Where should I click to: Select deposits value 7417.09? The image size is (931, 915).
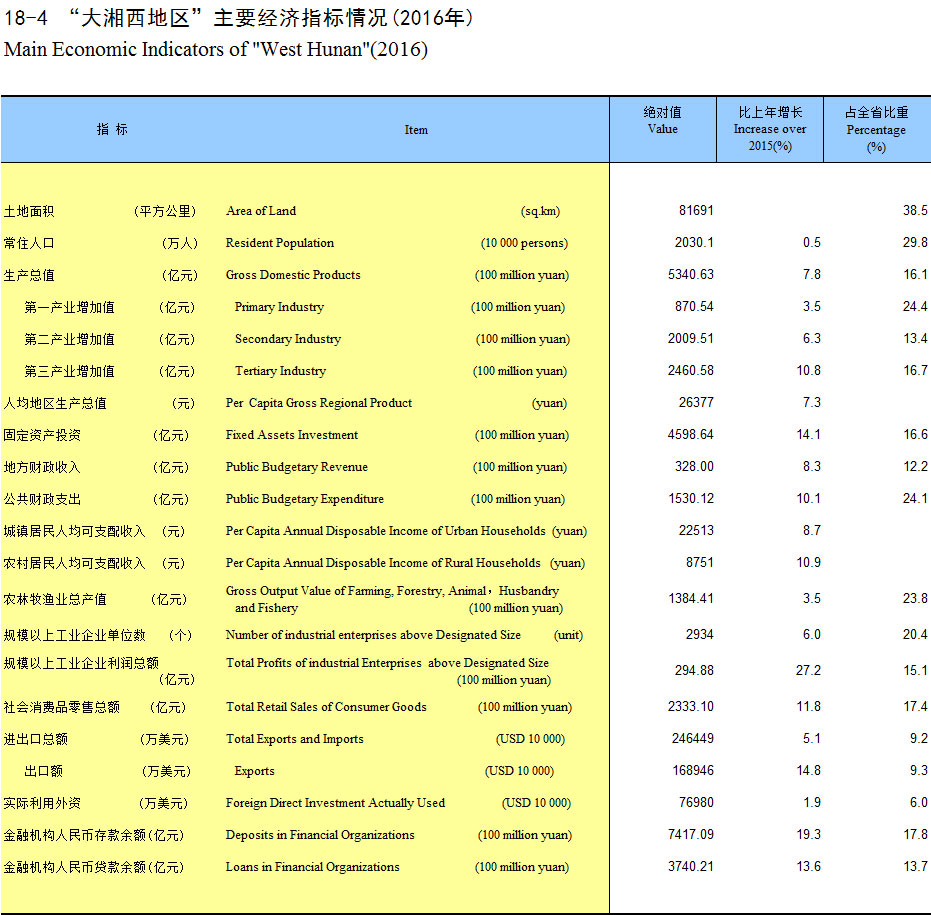(x=691, y=835)
